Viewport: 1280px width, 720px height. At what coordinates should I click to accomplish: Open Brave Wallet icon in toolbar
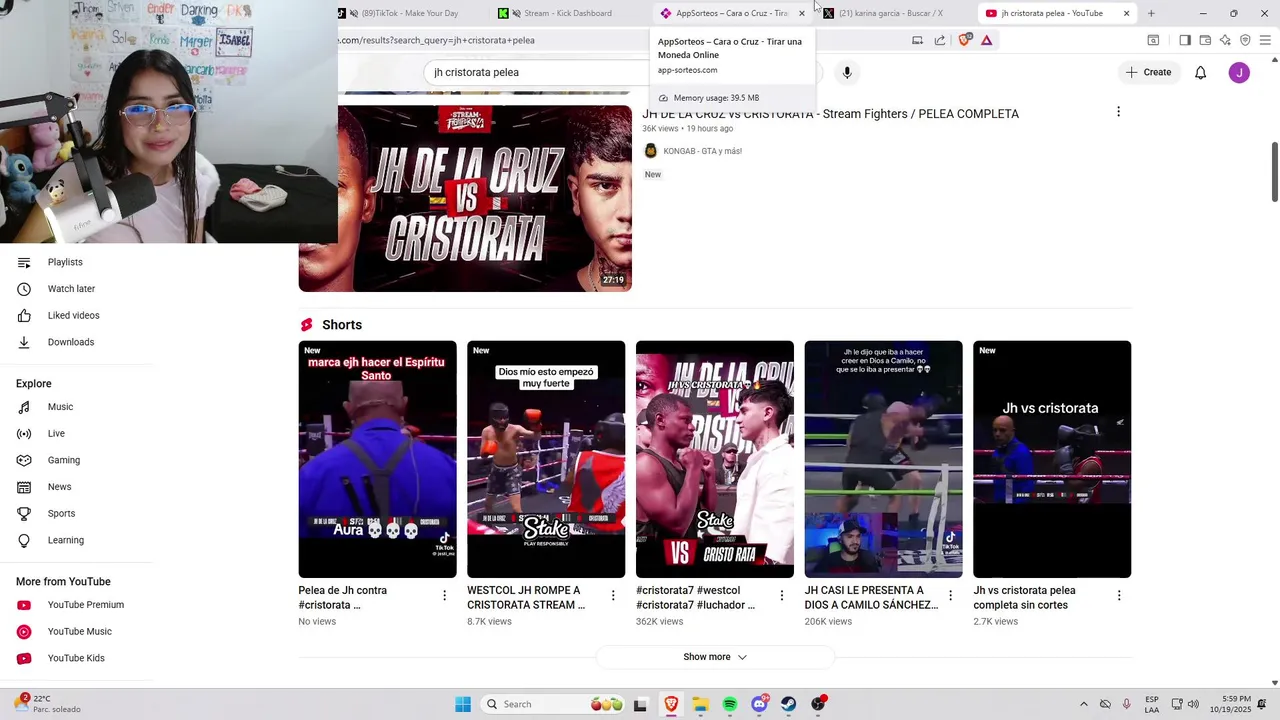point(1205,40)
